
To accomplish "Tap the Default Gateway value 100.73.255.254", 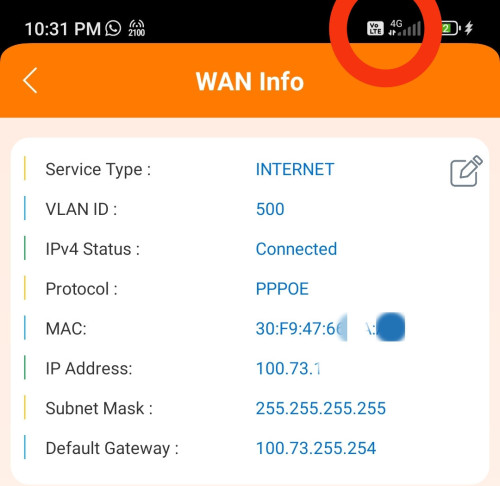I will tap(316, 448).
